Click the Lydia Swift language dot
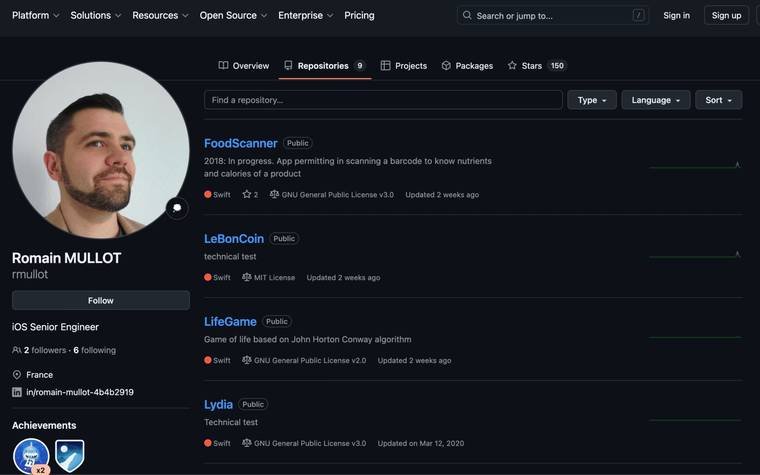 [207, 443]
